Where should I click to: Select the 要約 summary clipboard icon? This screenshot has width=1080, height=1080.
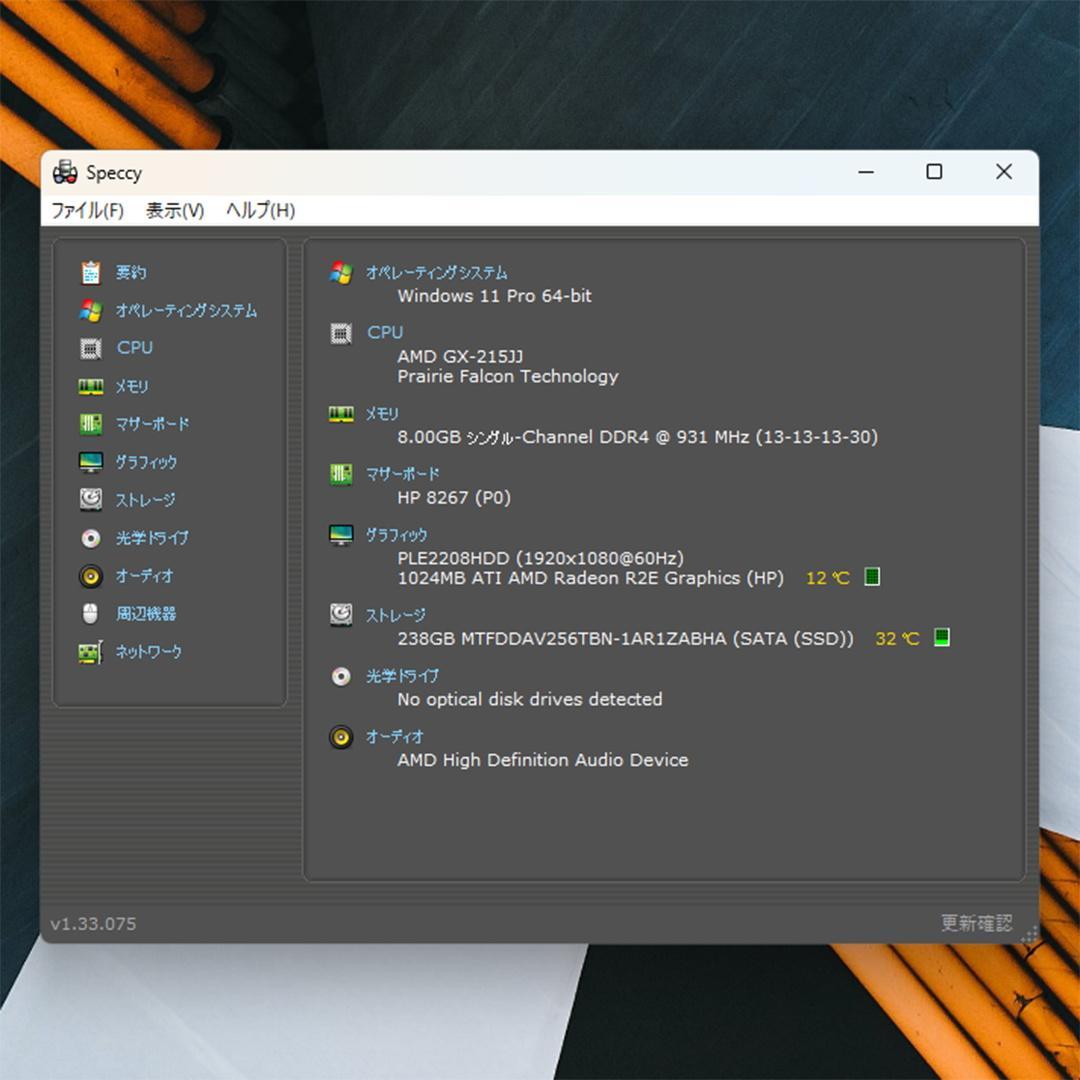click(91, 272)
